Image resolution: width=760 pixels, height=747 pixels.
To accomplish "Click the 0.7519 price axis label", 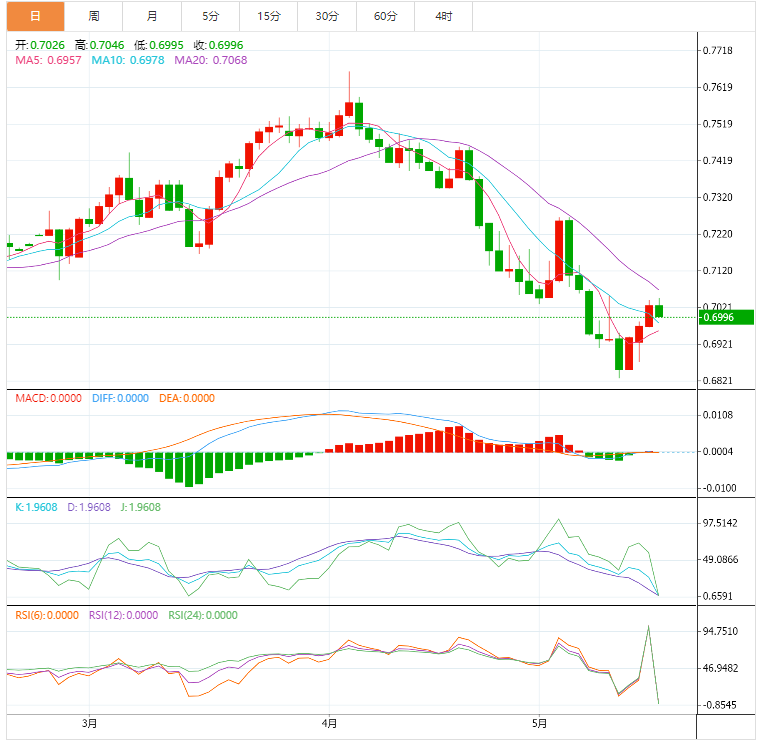I will (x=718, y=124).
